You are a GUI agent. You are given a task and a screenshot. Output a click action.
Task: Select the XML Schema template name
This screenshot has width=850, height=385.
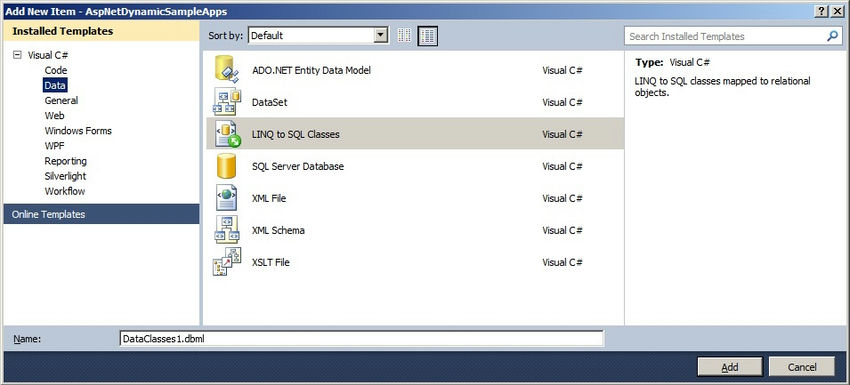point(278,230)
